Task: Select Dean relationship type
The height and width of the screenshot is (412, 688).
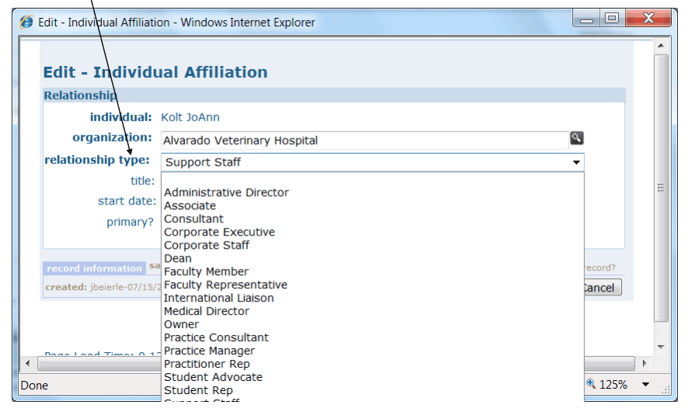Action: pos(178,258)
